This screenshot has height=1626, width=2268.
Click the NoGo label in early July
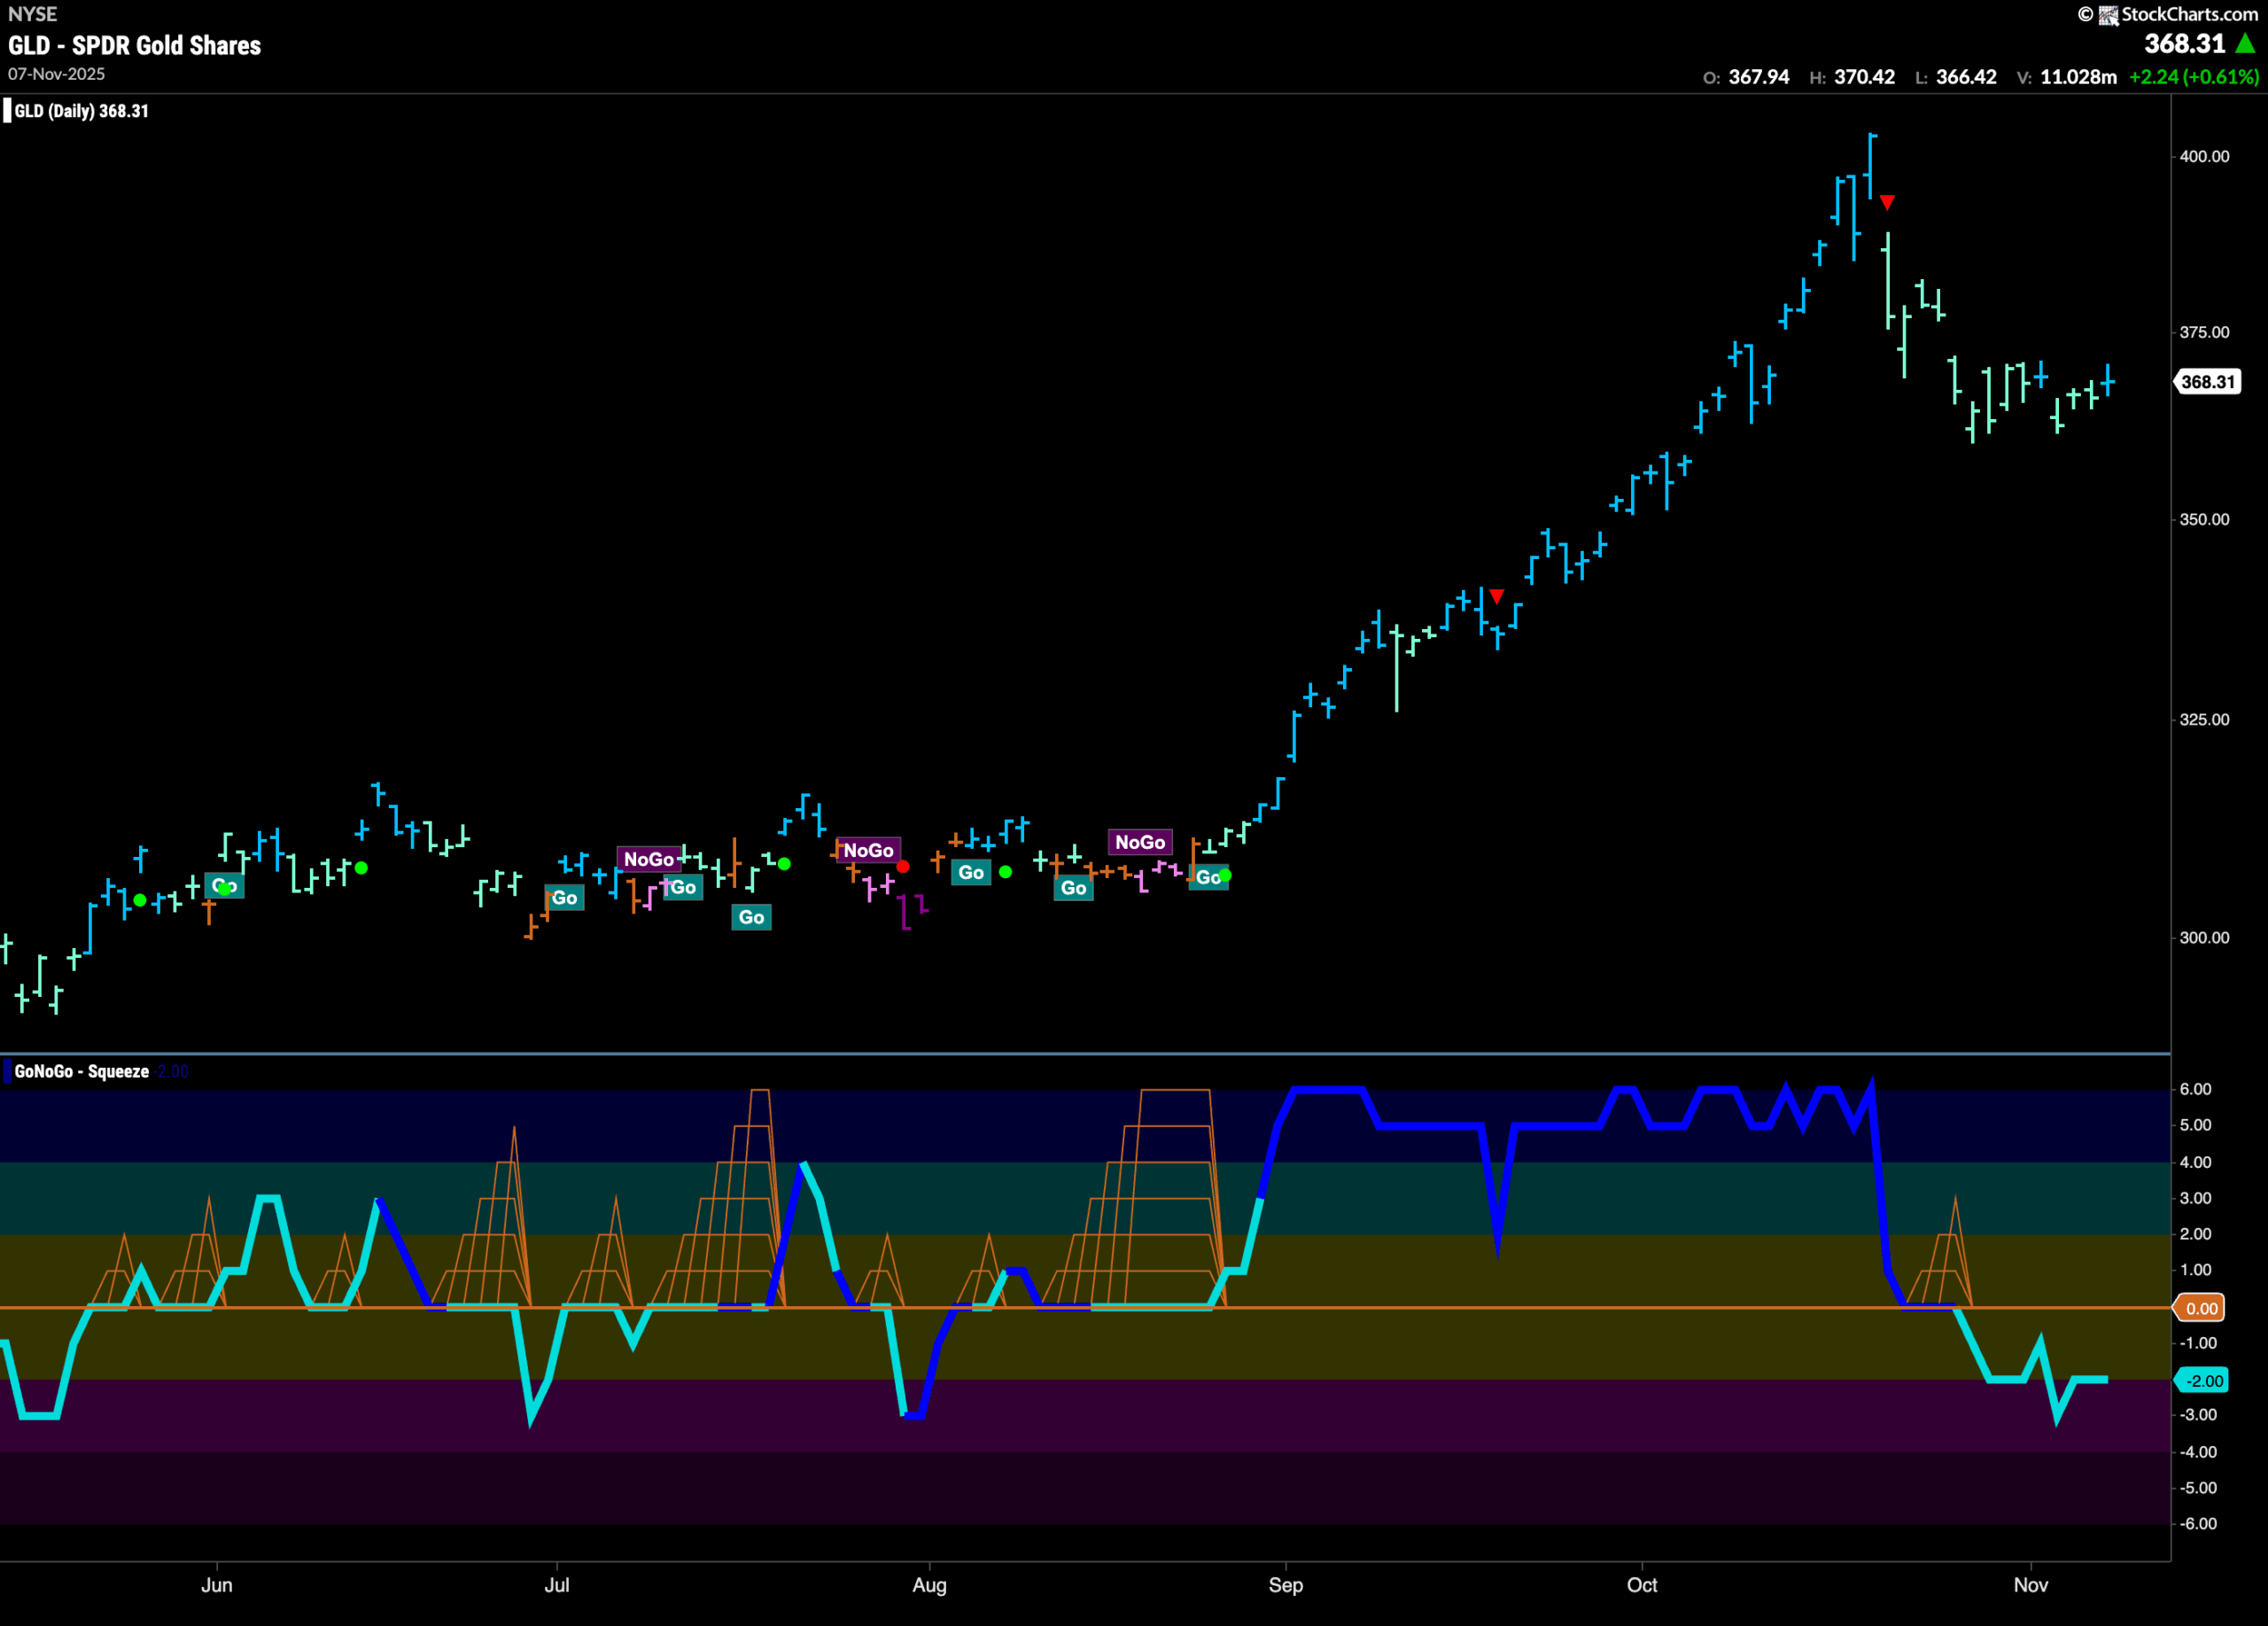tap(649, 859)
